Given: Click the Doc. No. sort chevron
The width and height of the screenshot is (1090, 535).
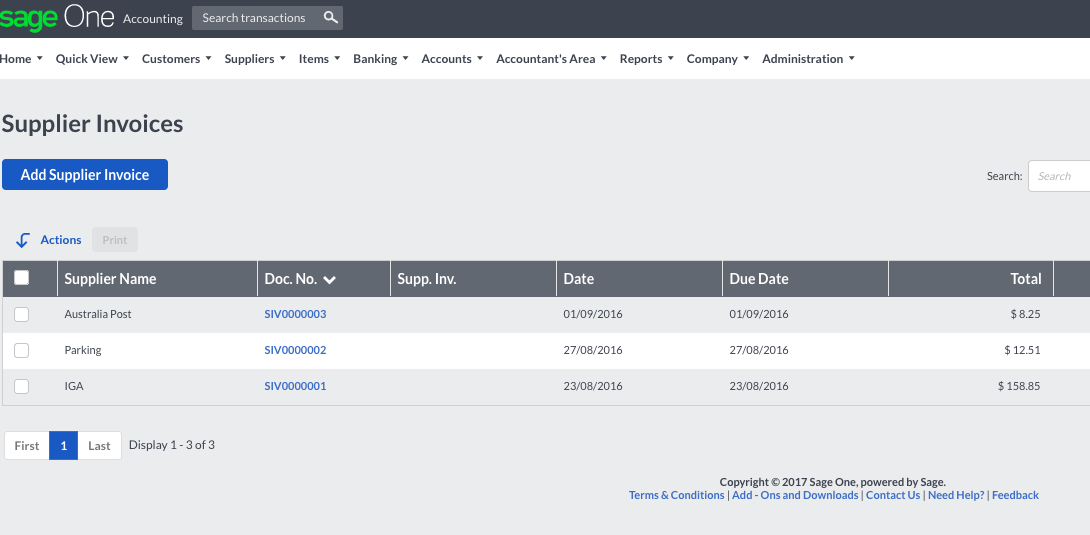Looking at the screenshot, I should [330, 279].
